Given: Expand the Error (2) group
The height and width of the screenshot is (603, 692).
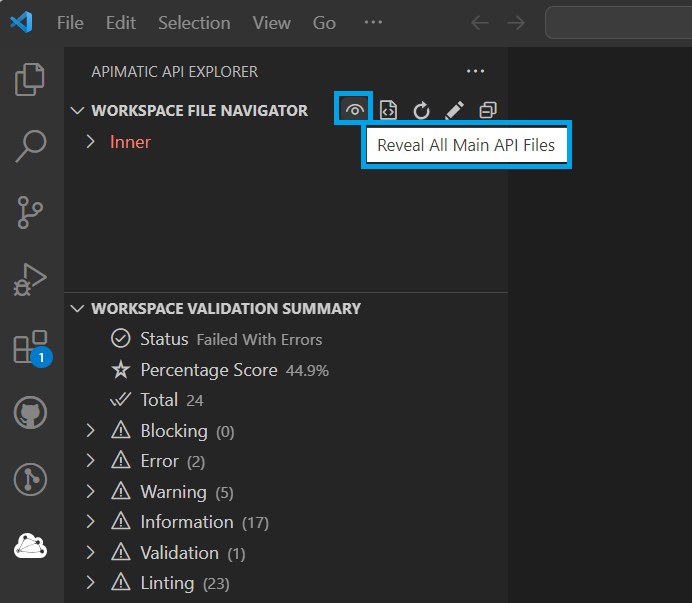Looking at the screenshot, I should pyautogui.click(x=90, y=461).
